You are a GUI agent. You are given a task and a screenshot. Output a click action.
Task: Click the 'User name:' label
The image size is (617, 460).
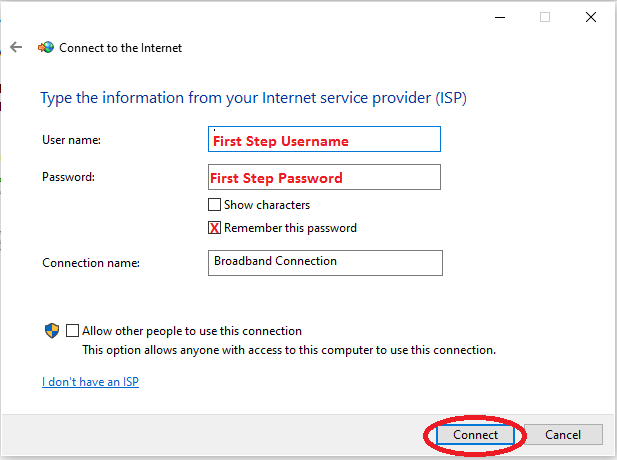pyautogui.click(x=71, y=140)
